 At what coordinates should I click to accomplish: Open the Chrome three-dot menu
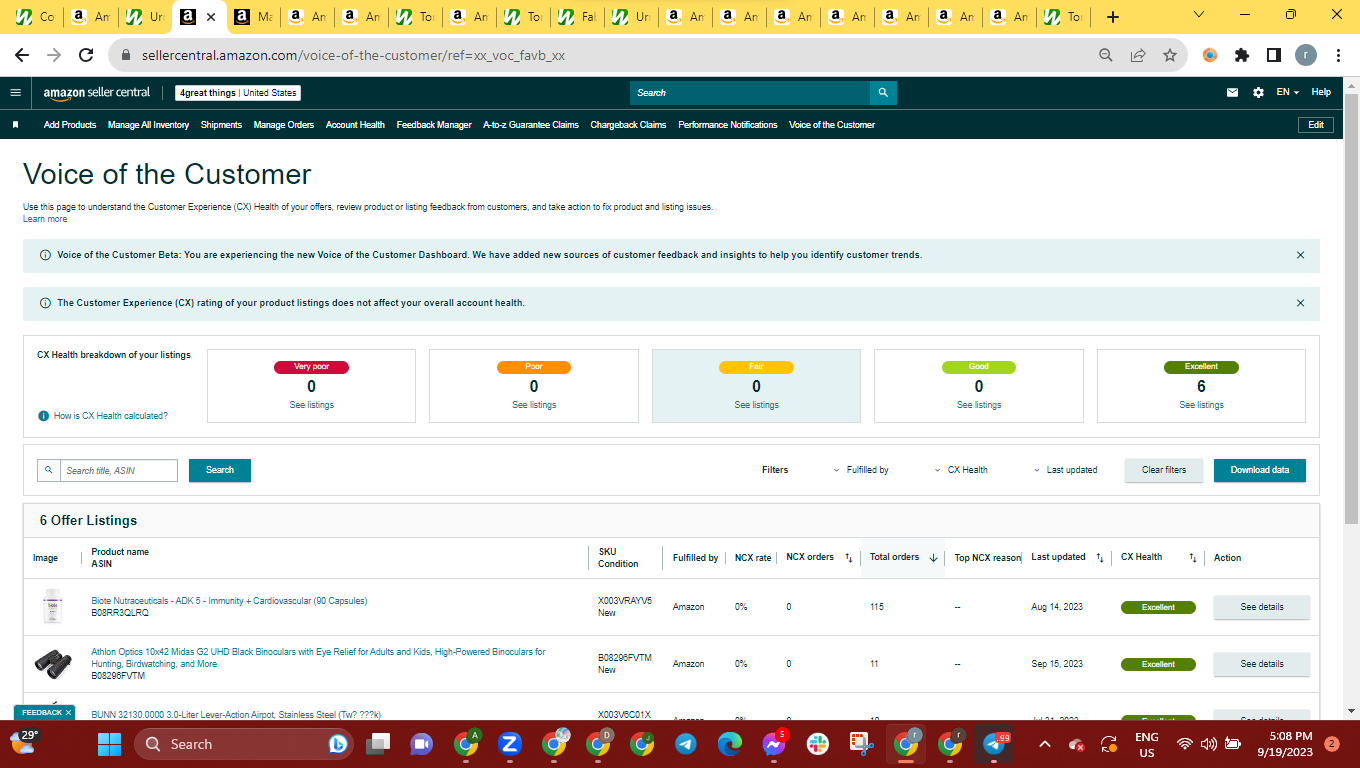click(x=1338, y=56)
